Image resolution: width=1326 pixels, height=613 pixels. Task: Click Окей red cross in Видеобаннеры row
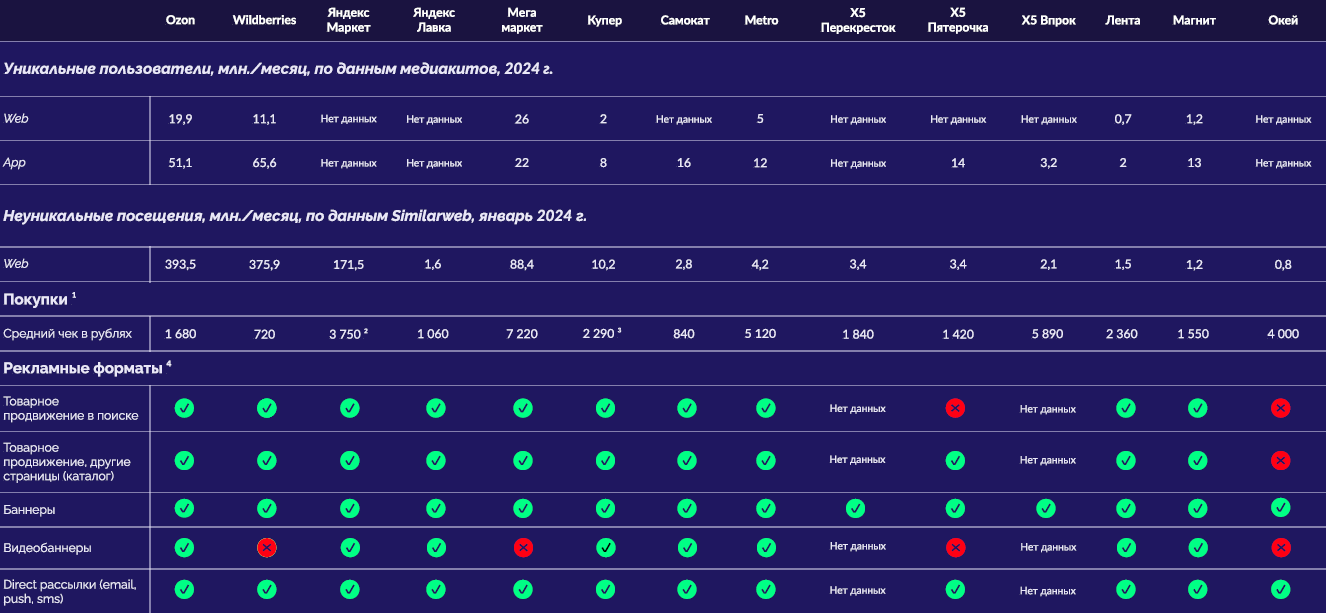click(x=1281, y=547)
